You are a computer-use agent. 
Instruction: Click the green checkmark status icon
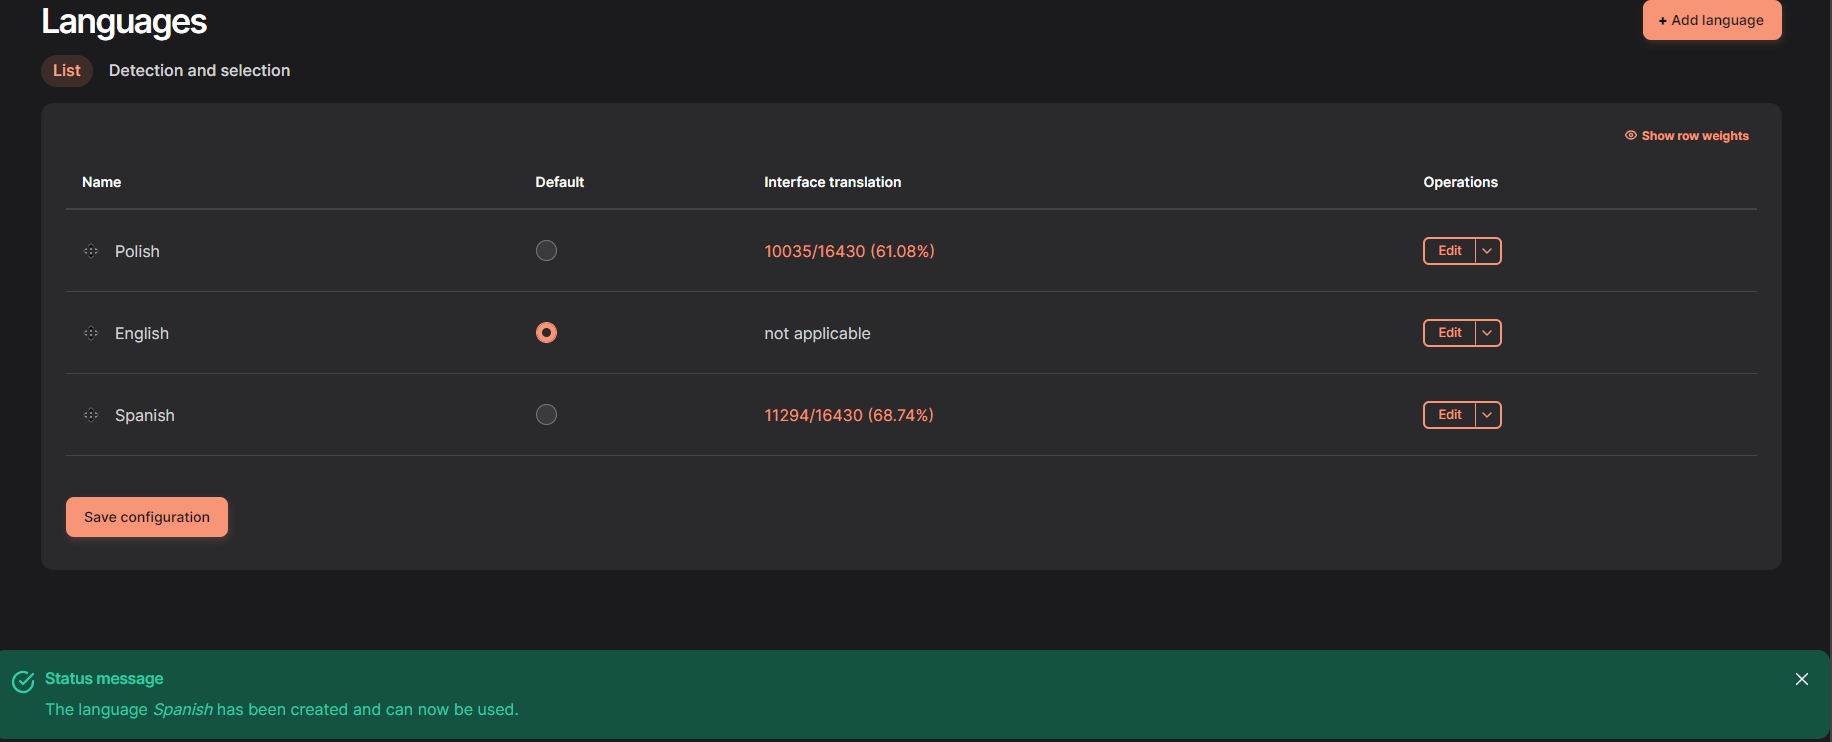23,682
